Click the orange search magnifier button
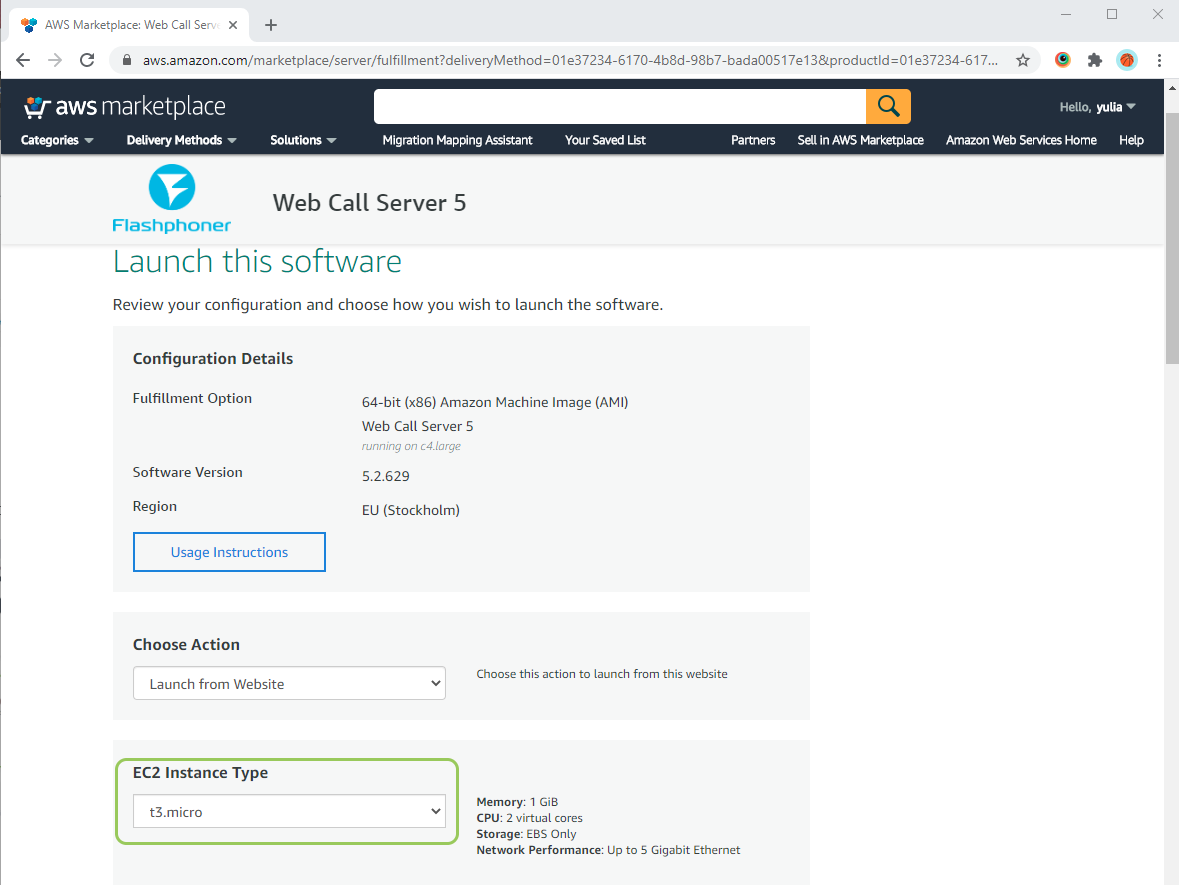Image resolution: width=1179 pixels, height=885 pixels. [888, 106]
